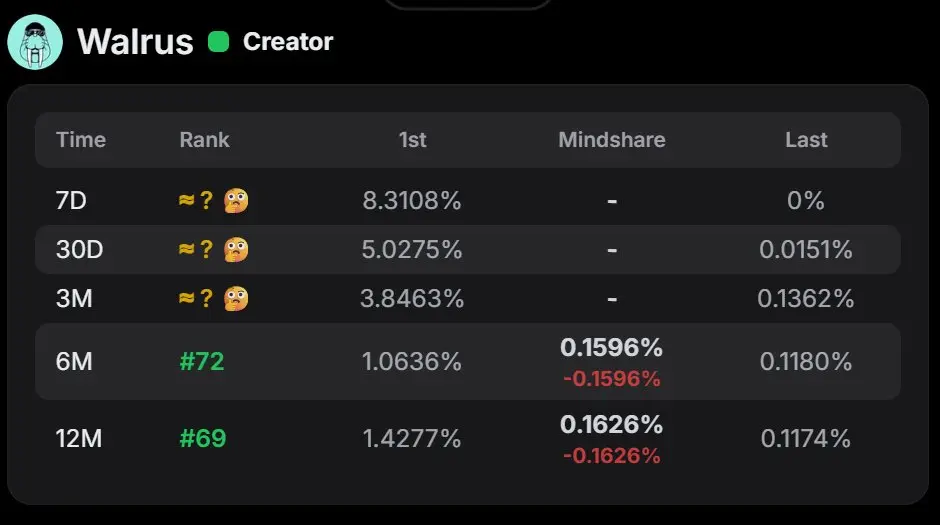Click the 1st column header
The image size is (940, 525).
click(x=412, y=140)
